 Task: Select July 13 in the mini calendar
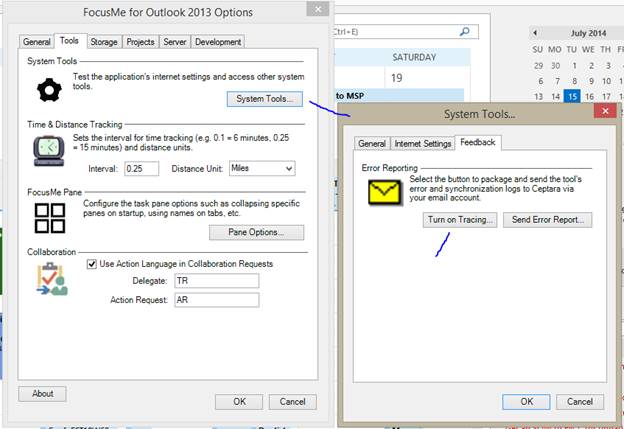[538, 97]
